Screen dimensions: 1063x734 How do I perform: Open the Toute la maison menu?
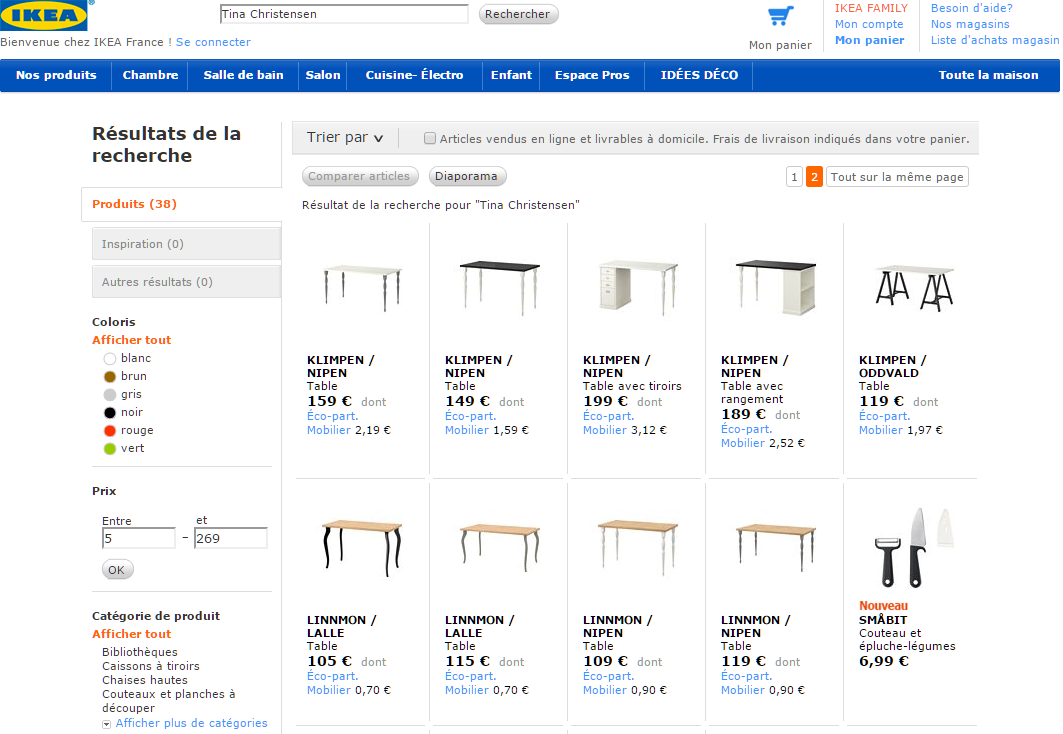(x=988, y=75)
